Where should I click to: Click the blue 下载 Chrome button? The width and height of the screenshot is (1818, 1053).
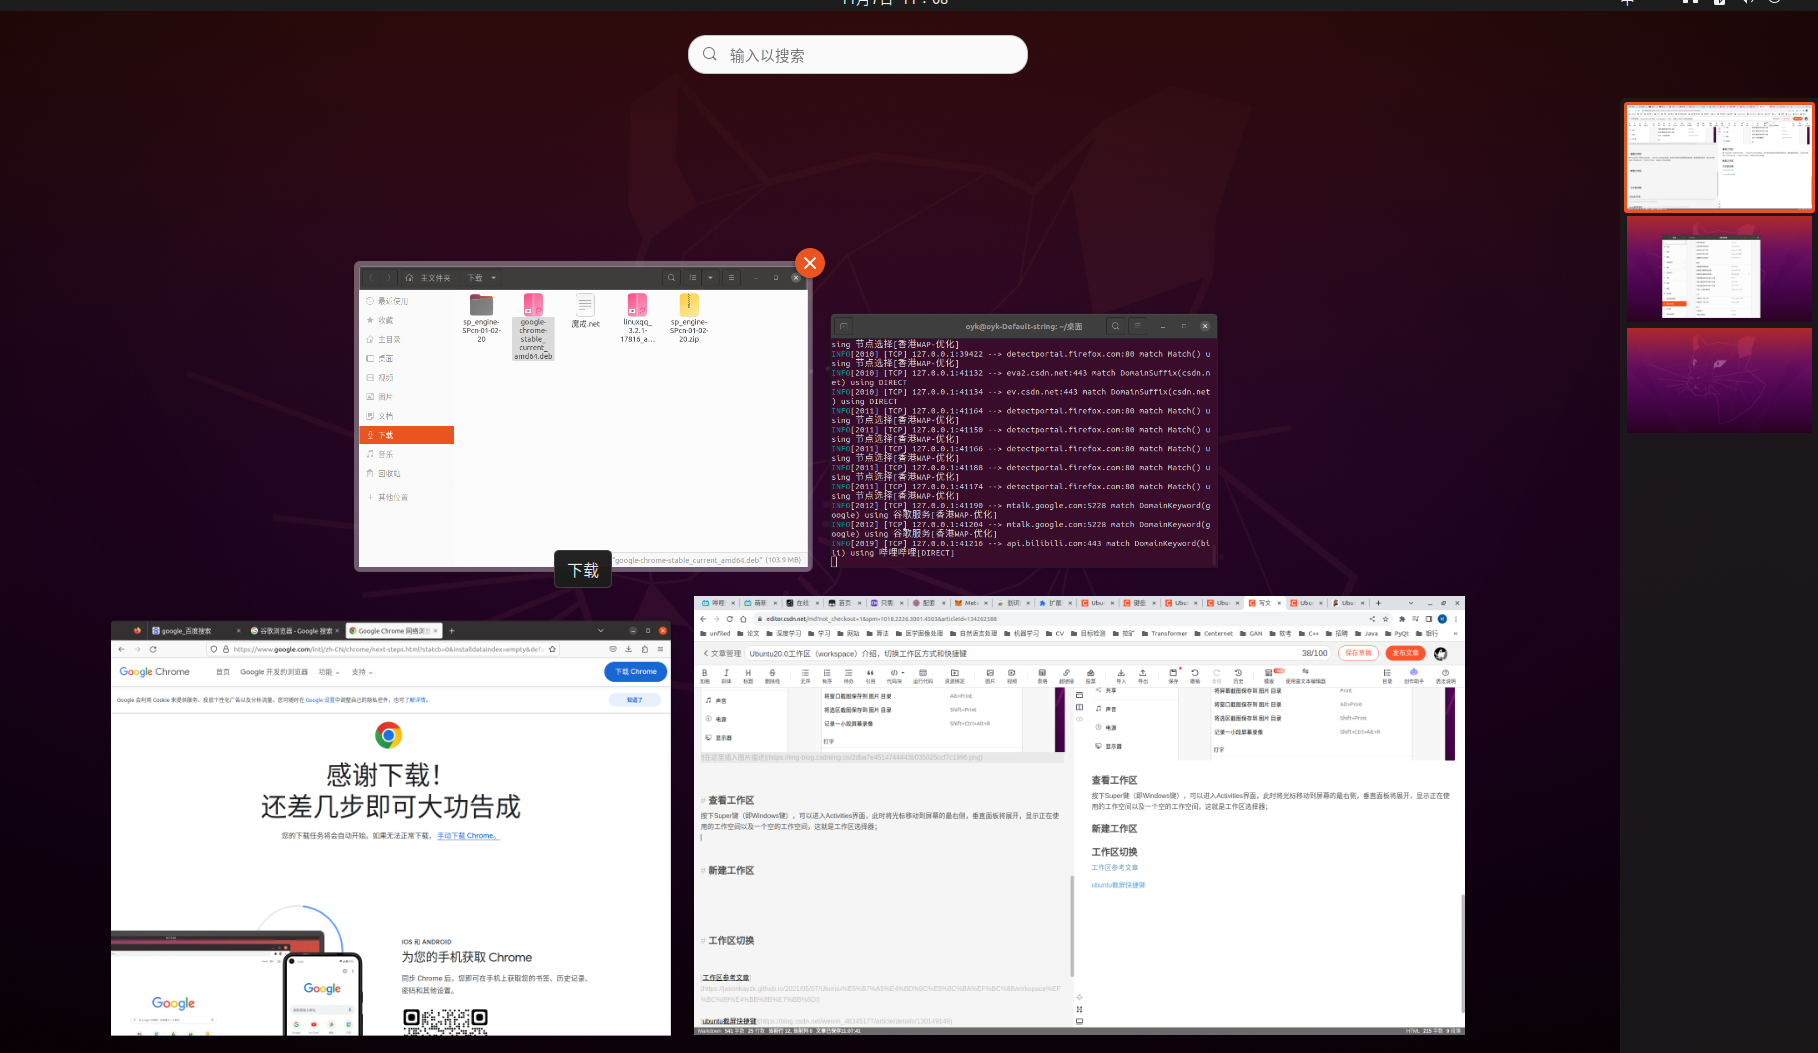[x=636, y=672]
